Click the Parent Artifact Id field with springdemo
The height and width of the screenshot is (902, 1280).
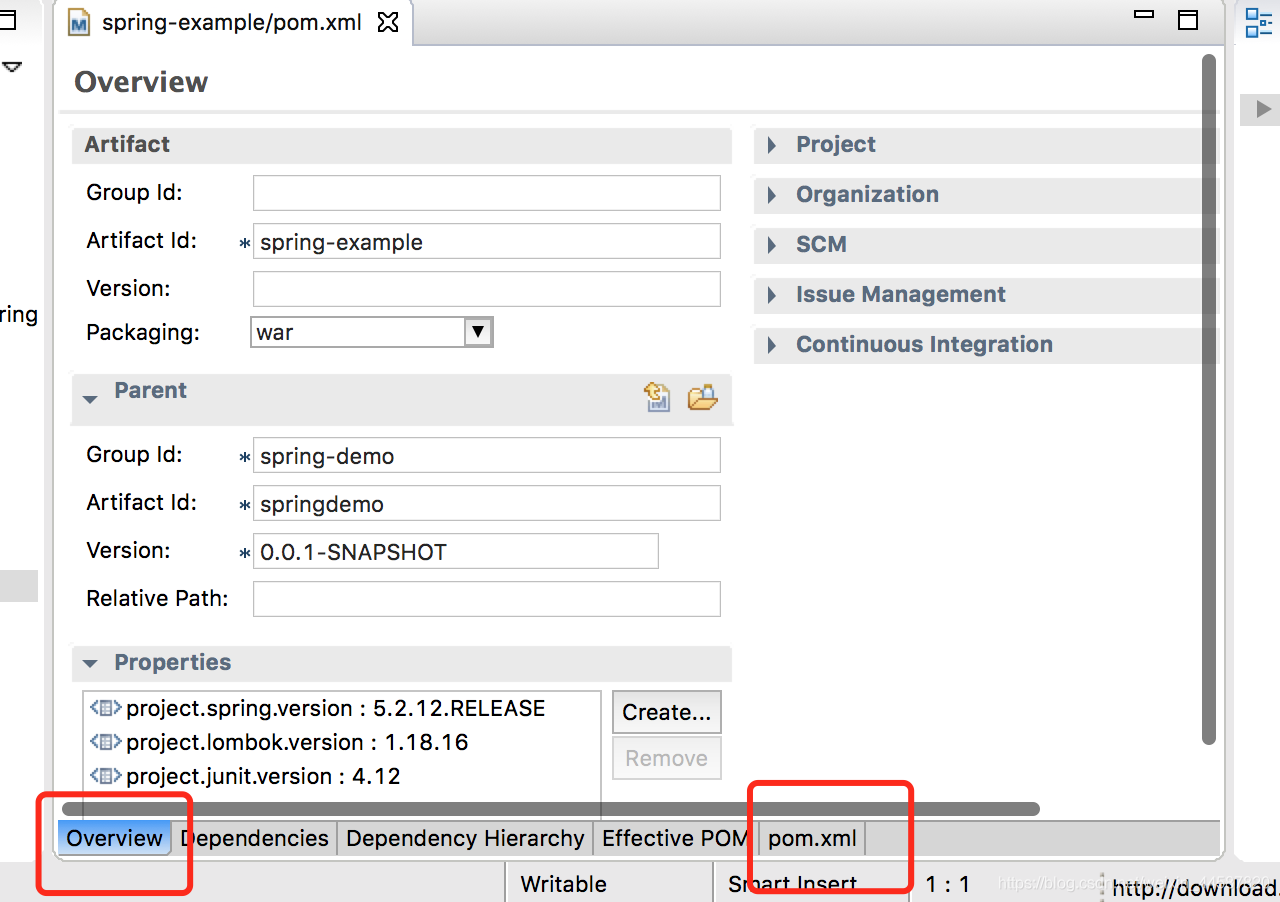(x=487, y=503)
